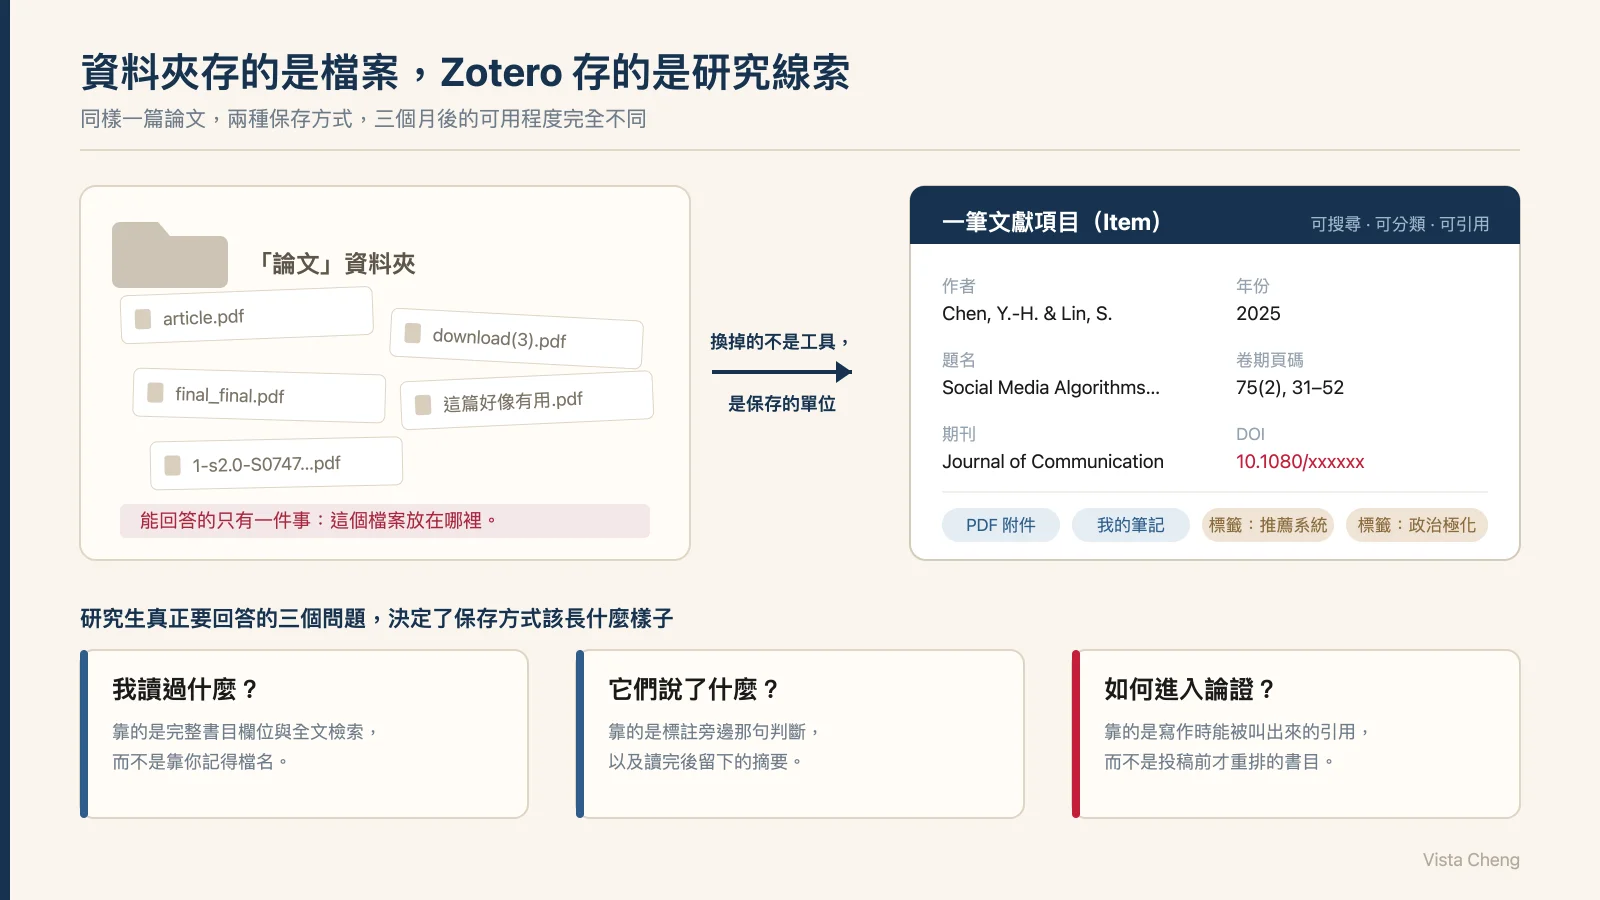1600x900 pixels.
Task: Click the 「論文」資料夾 label
Action: click(334, 264)
